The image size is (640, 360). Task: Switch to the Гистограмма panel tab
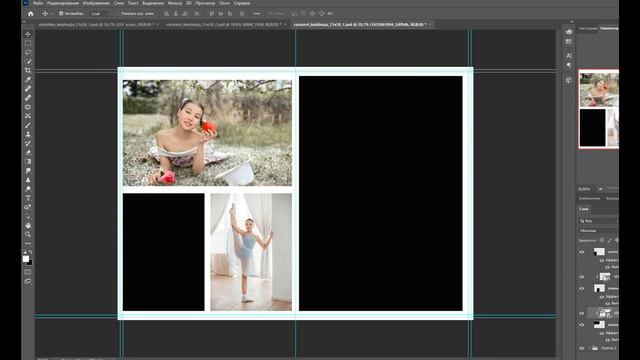tap(588, 29)
